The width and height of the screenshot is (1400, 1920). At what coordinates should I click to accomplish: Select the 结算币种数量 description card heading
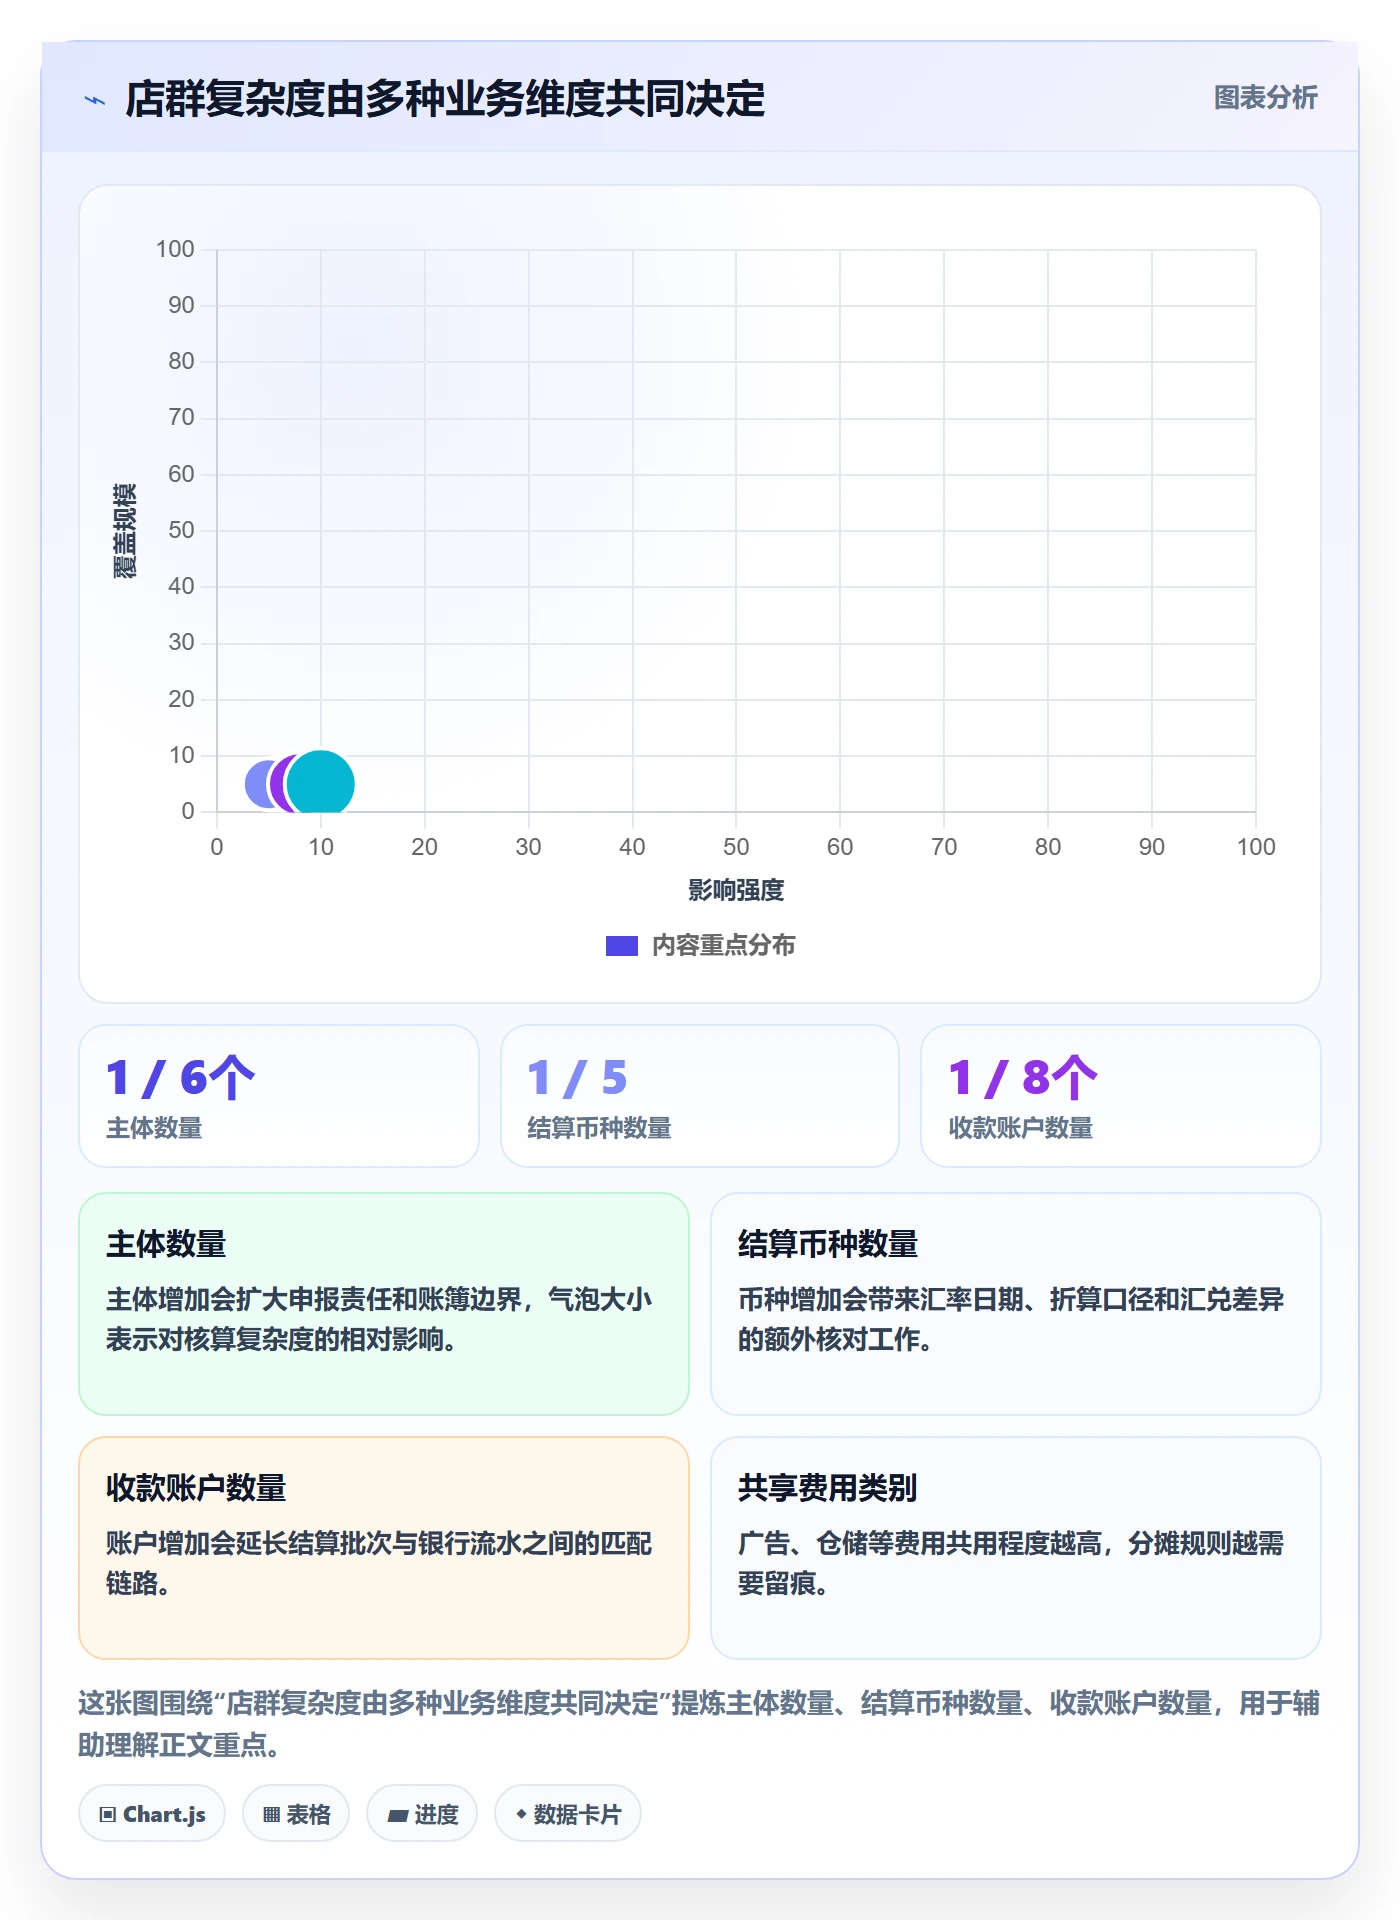point(828,1244)
